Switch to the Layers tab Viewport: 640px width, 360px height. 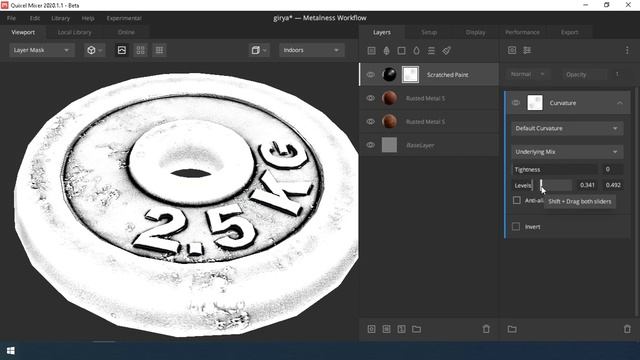pyautogui.click(x=382, y=32)
